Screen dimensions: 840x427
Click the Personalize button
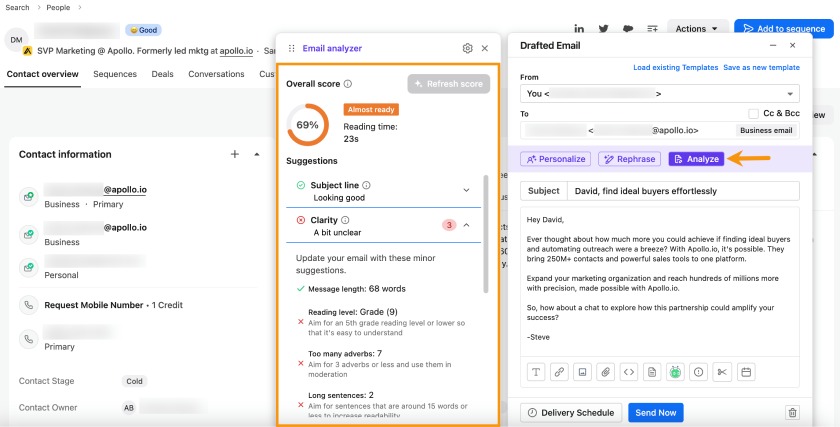(x=556, y=159)
